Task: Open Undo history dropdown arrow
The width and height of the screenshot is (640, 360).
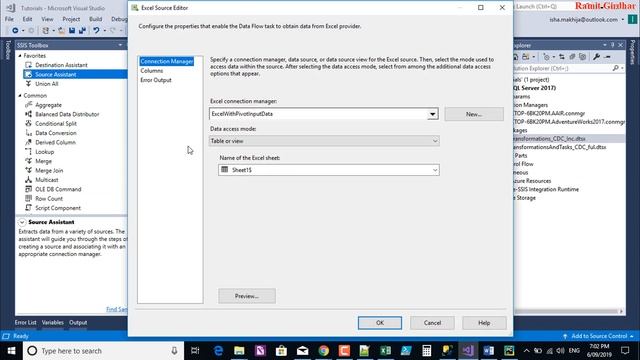Action: (104, 31)
